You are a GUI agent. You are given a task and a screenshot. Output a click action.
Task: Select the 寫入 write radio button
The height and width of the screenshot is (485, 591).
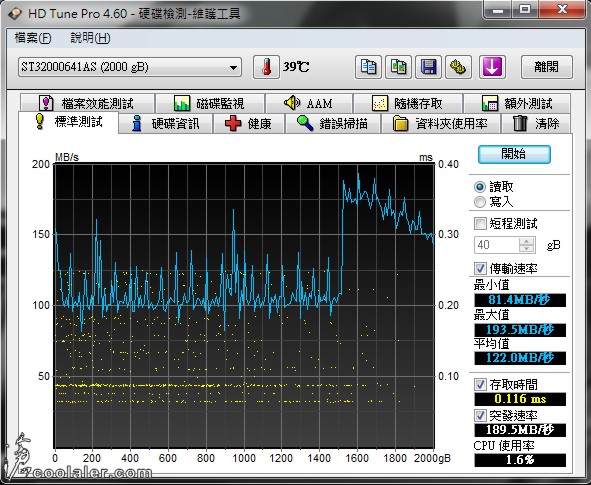(480, 202)
